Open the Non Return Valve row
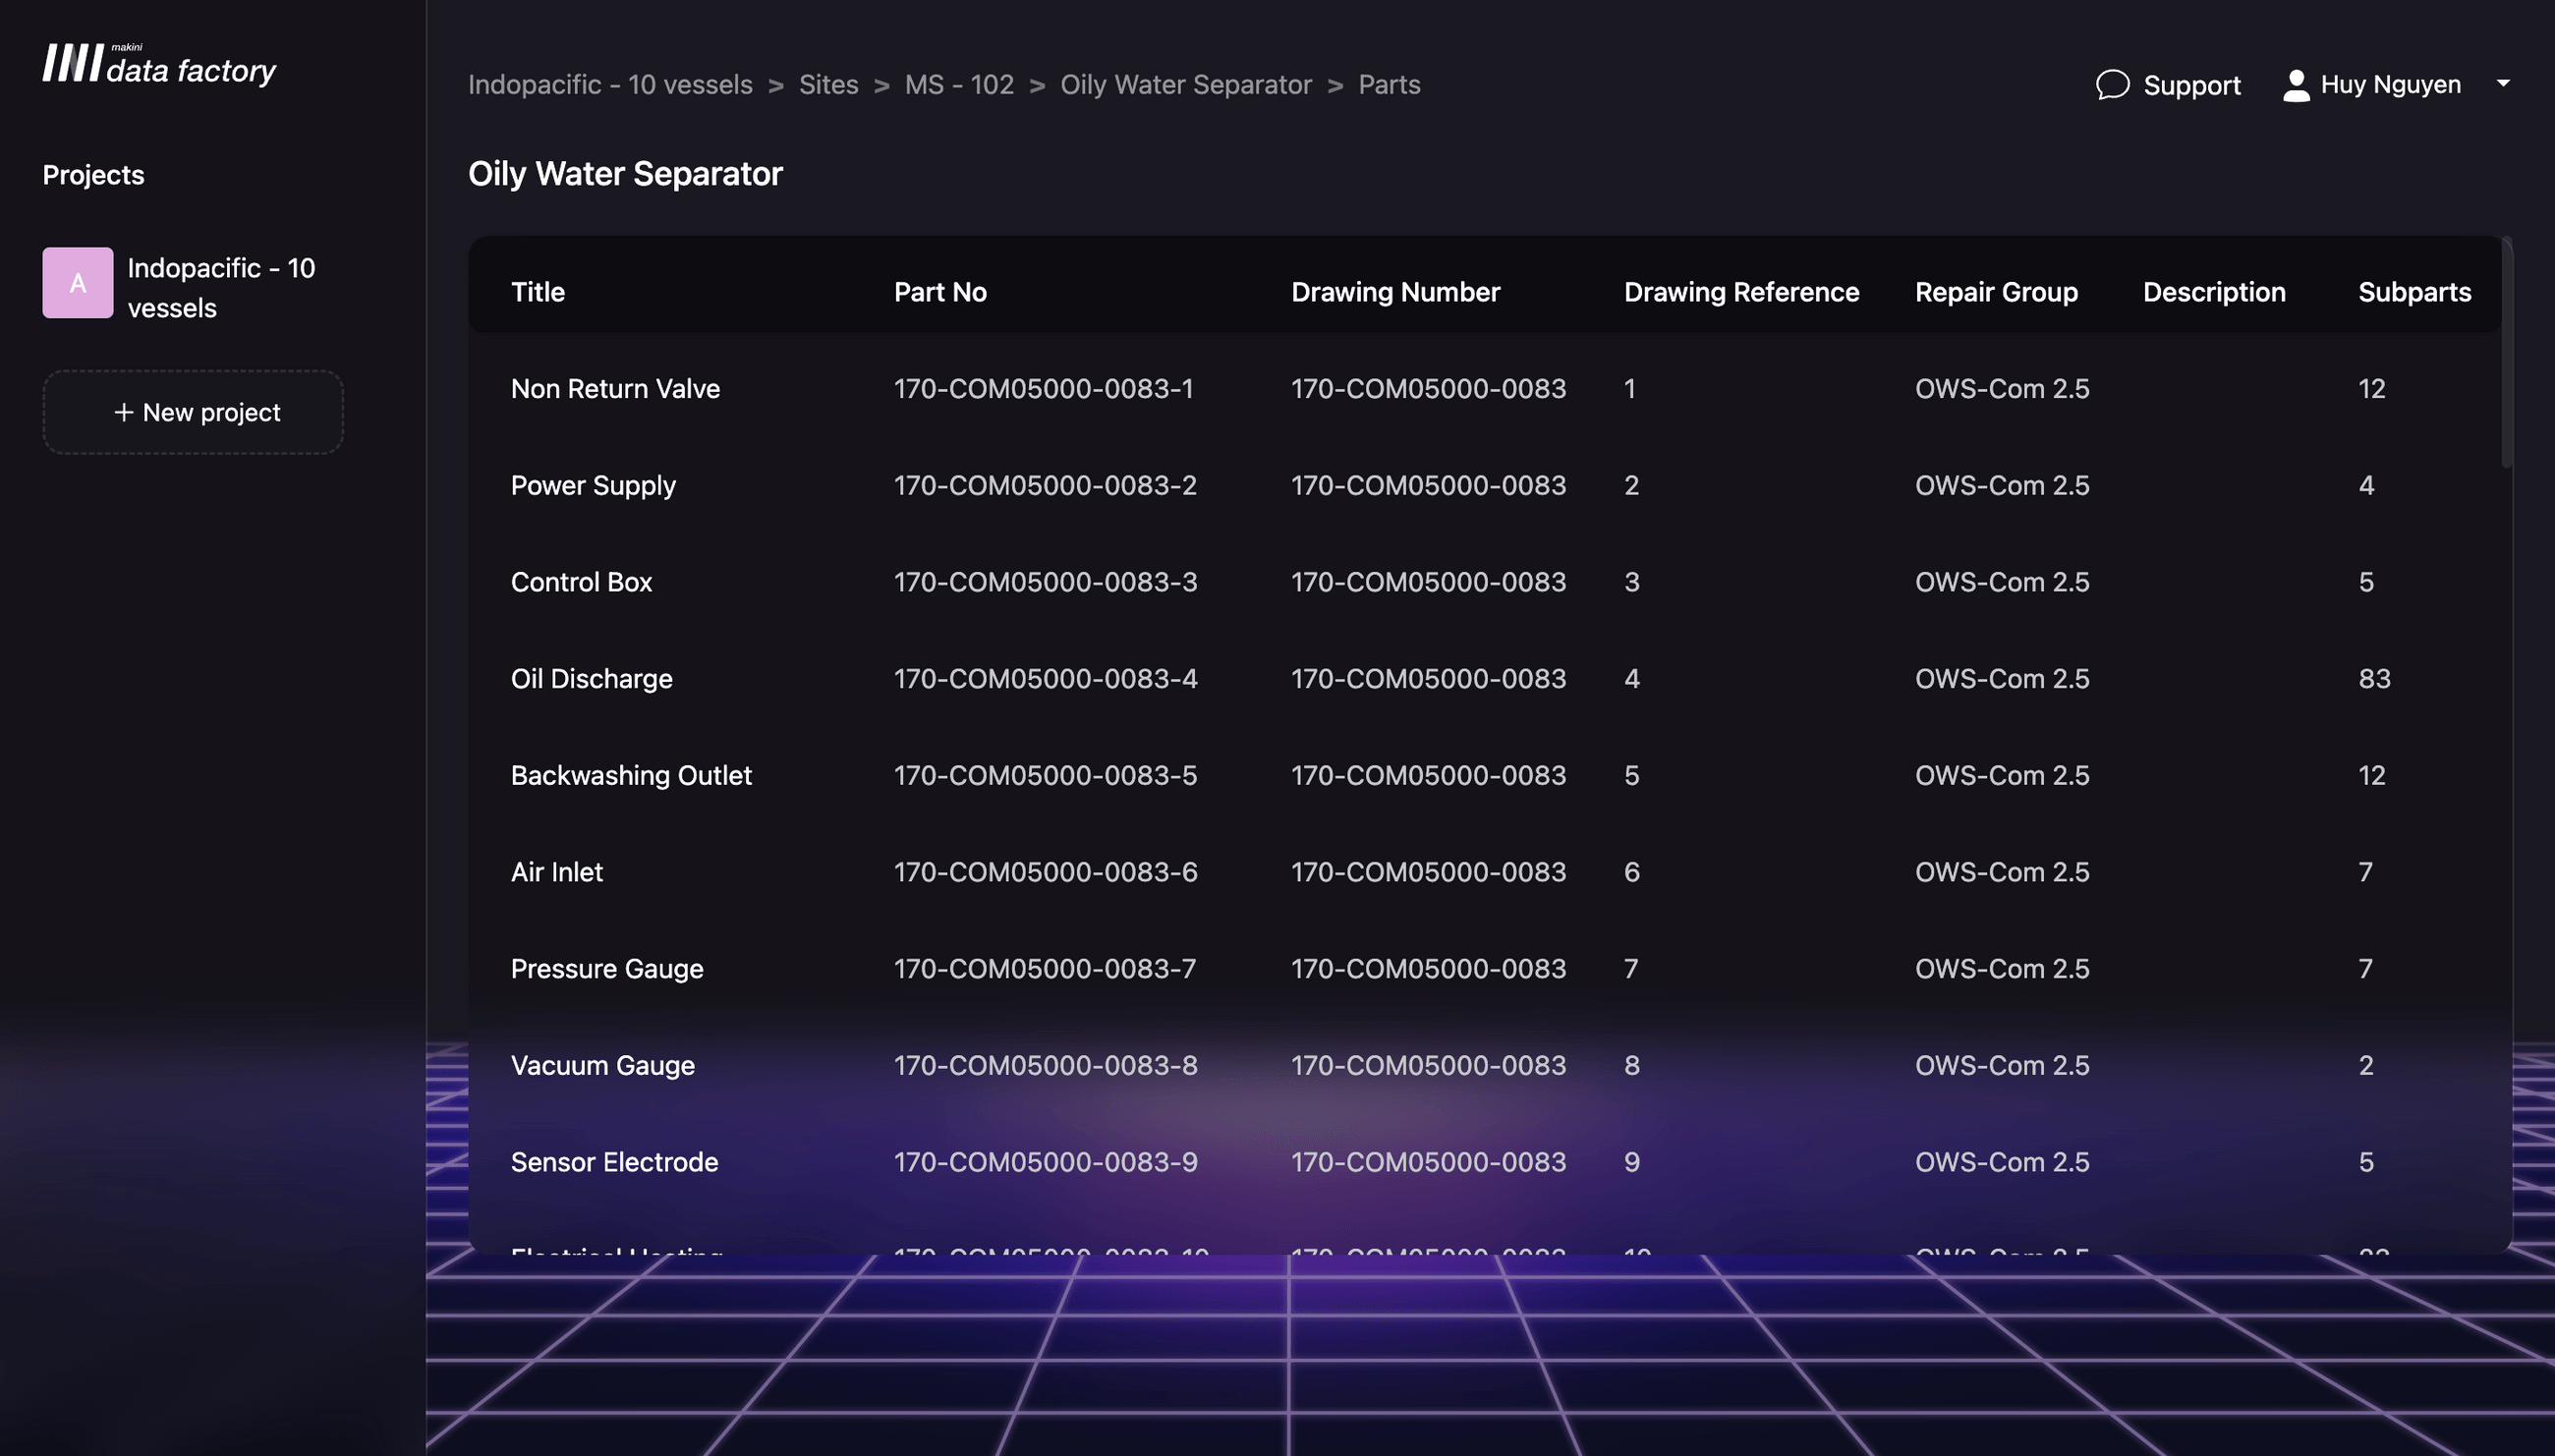The width and height of the screenshot is (2555, 1456). tap(615, 389)
